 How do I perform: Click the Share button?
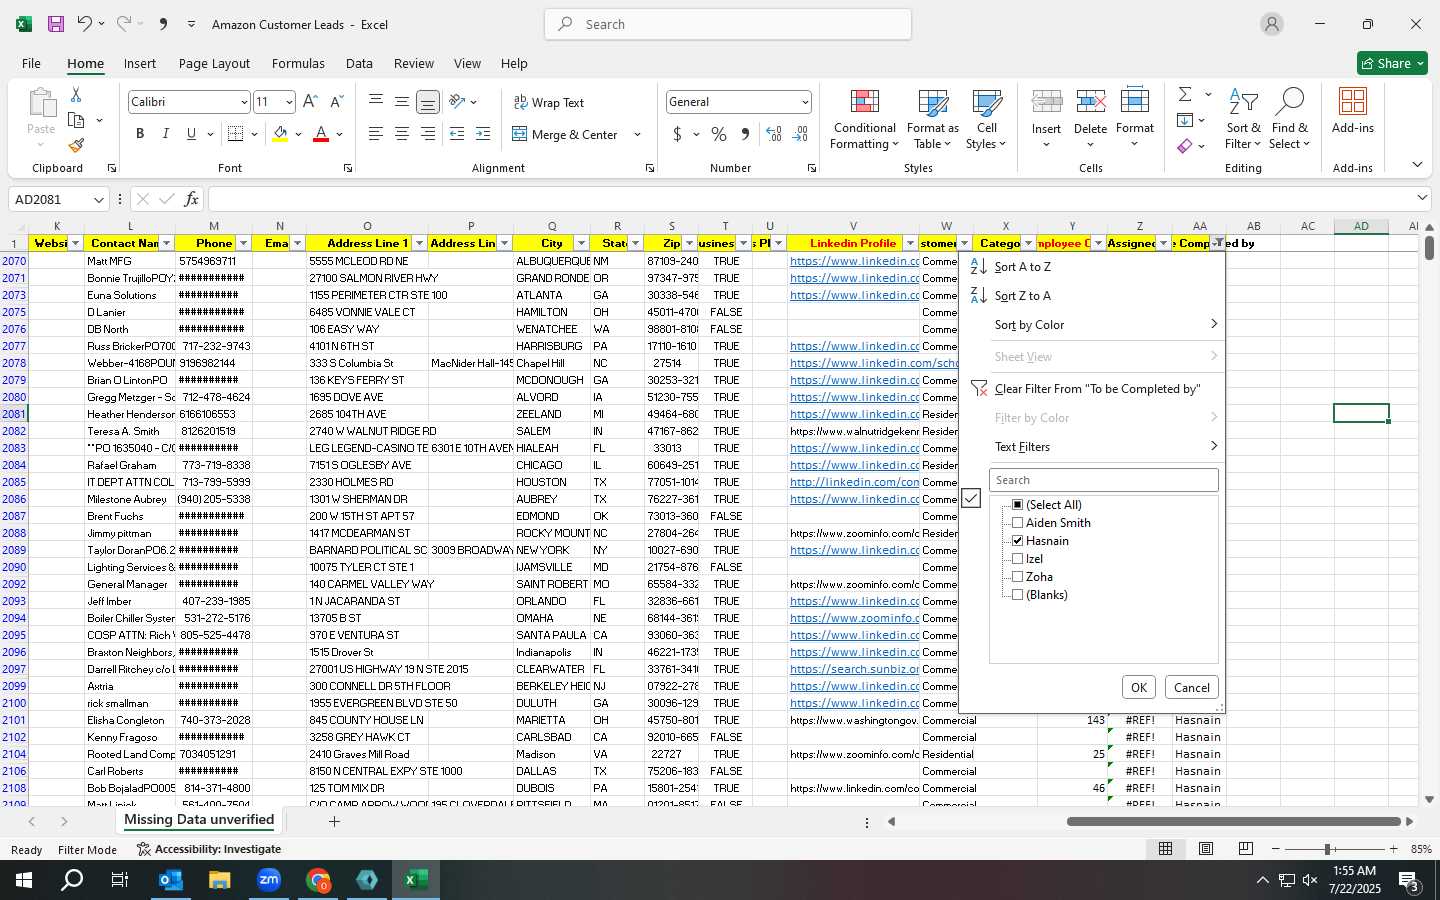[1392, 63]
